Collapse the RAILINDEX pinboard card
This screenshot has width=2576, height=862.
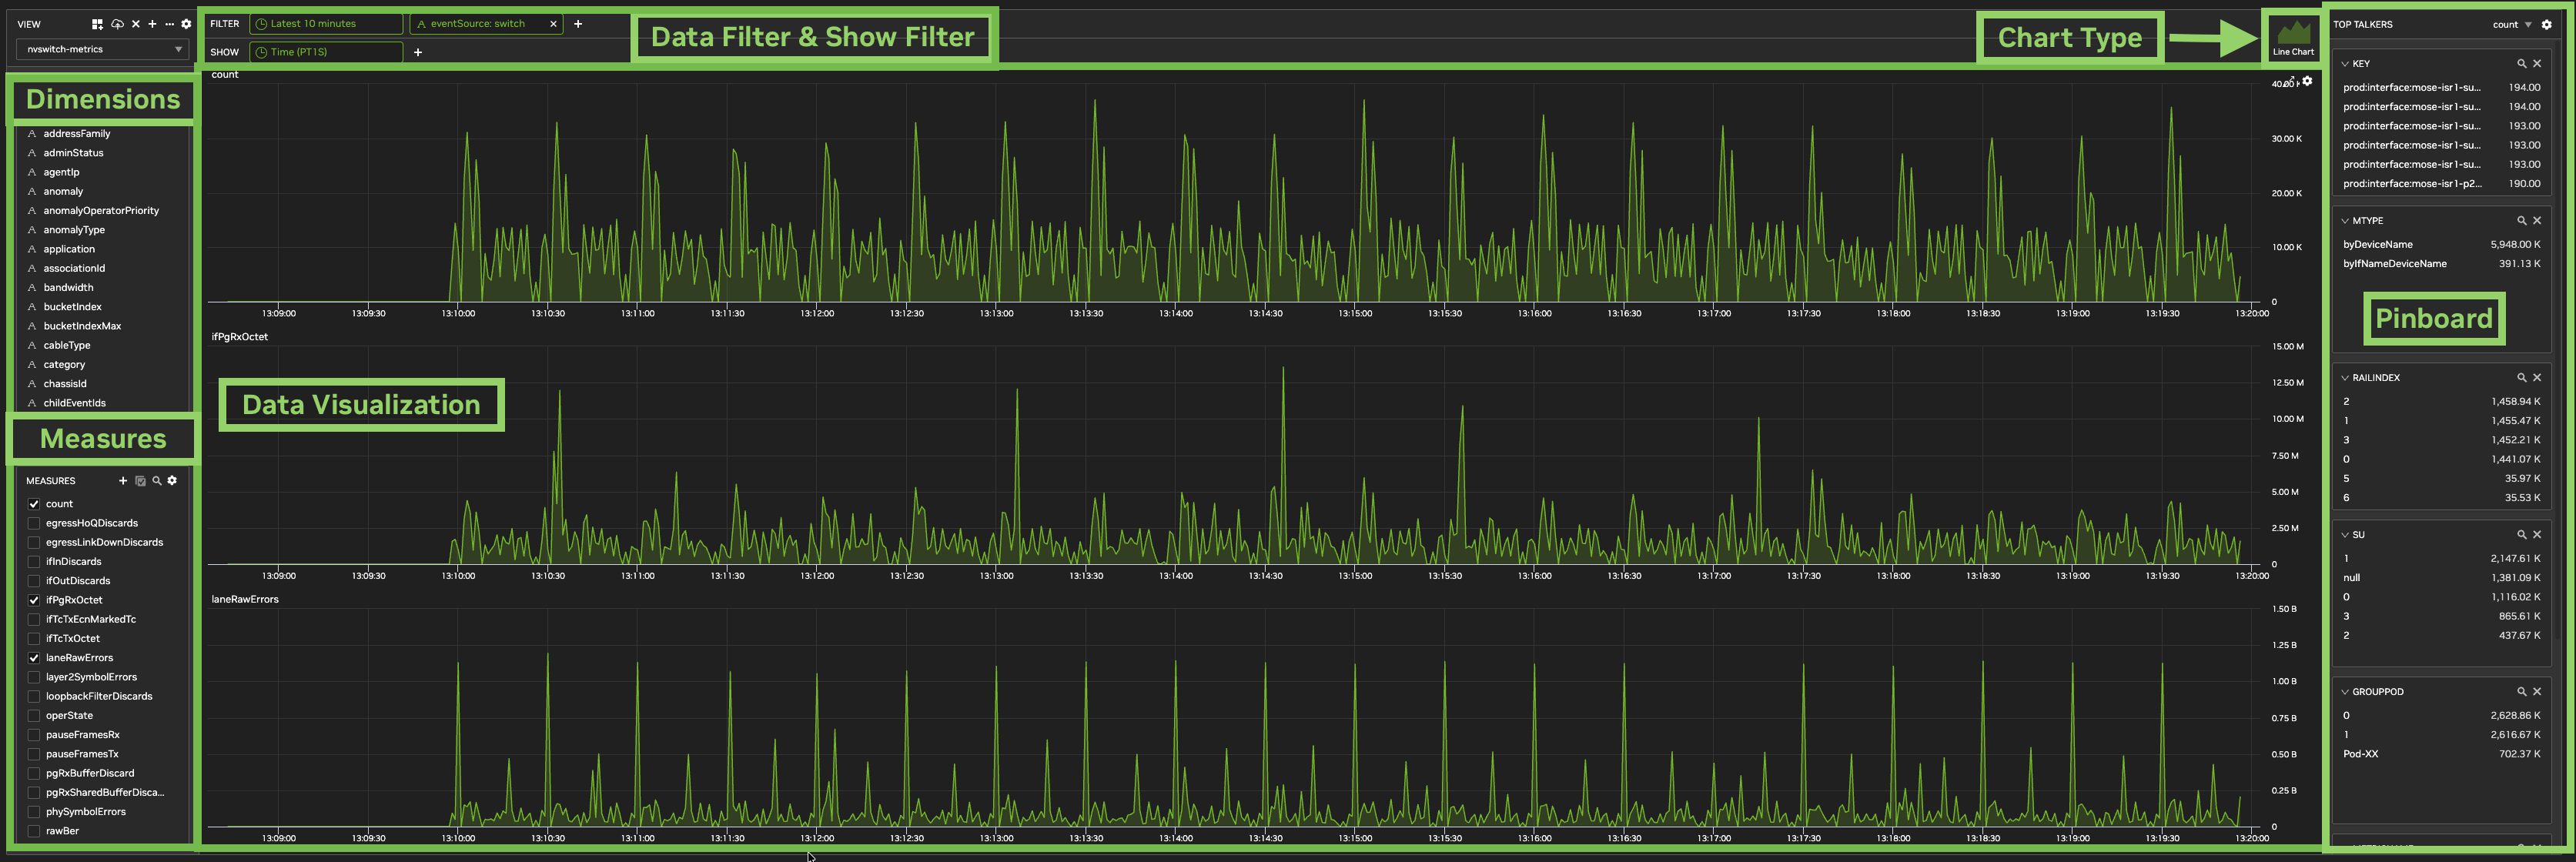pyautogui.click(x=2345, y=377)
